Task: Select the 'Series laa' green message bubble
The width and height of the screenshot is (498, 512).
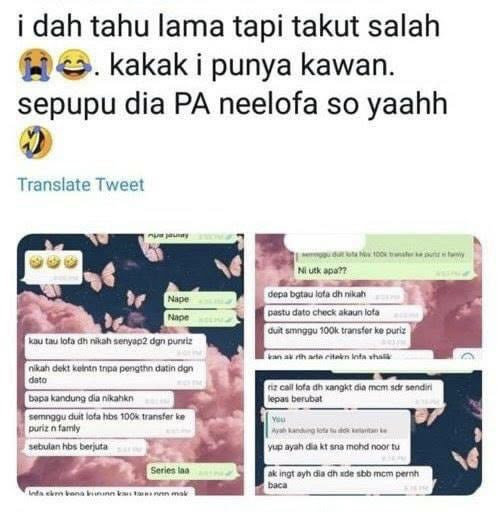Action: click(x=192, y=471)
